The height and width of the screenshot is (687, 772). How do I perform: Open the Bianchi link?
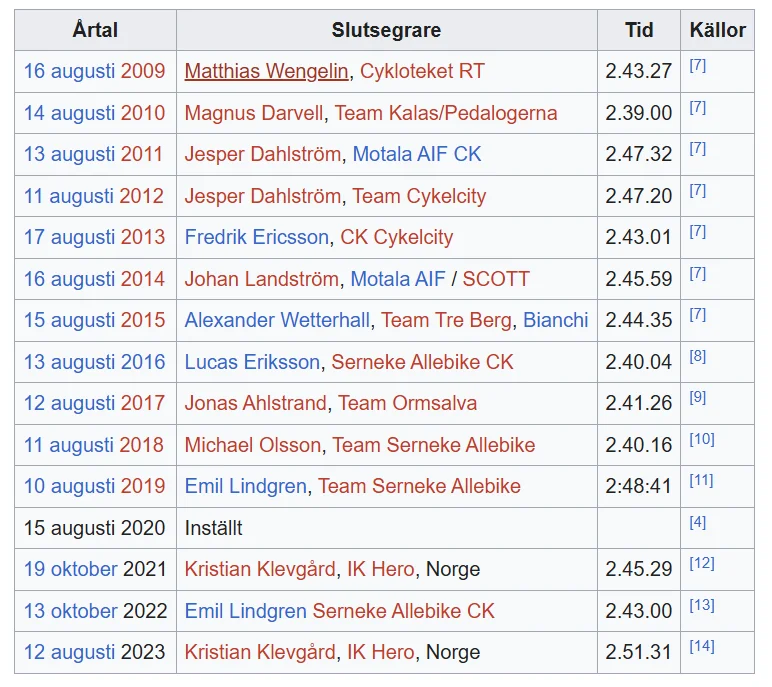tap(555, 320)
